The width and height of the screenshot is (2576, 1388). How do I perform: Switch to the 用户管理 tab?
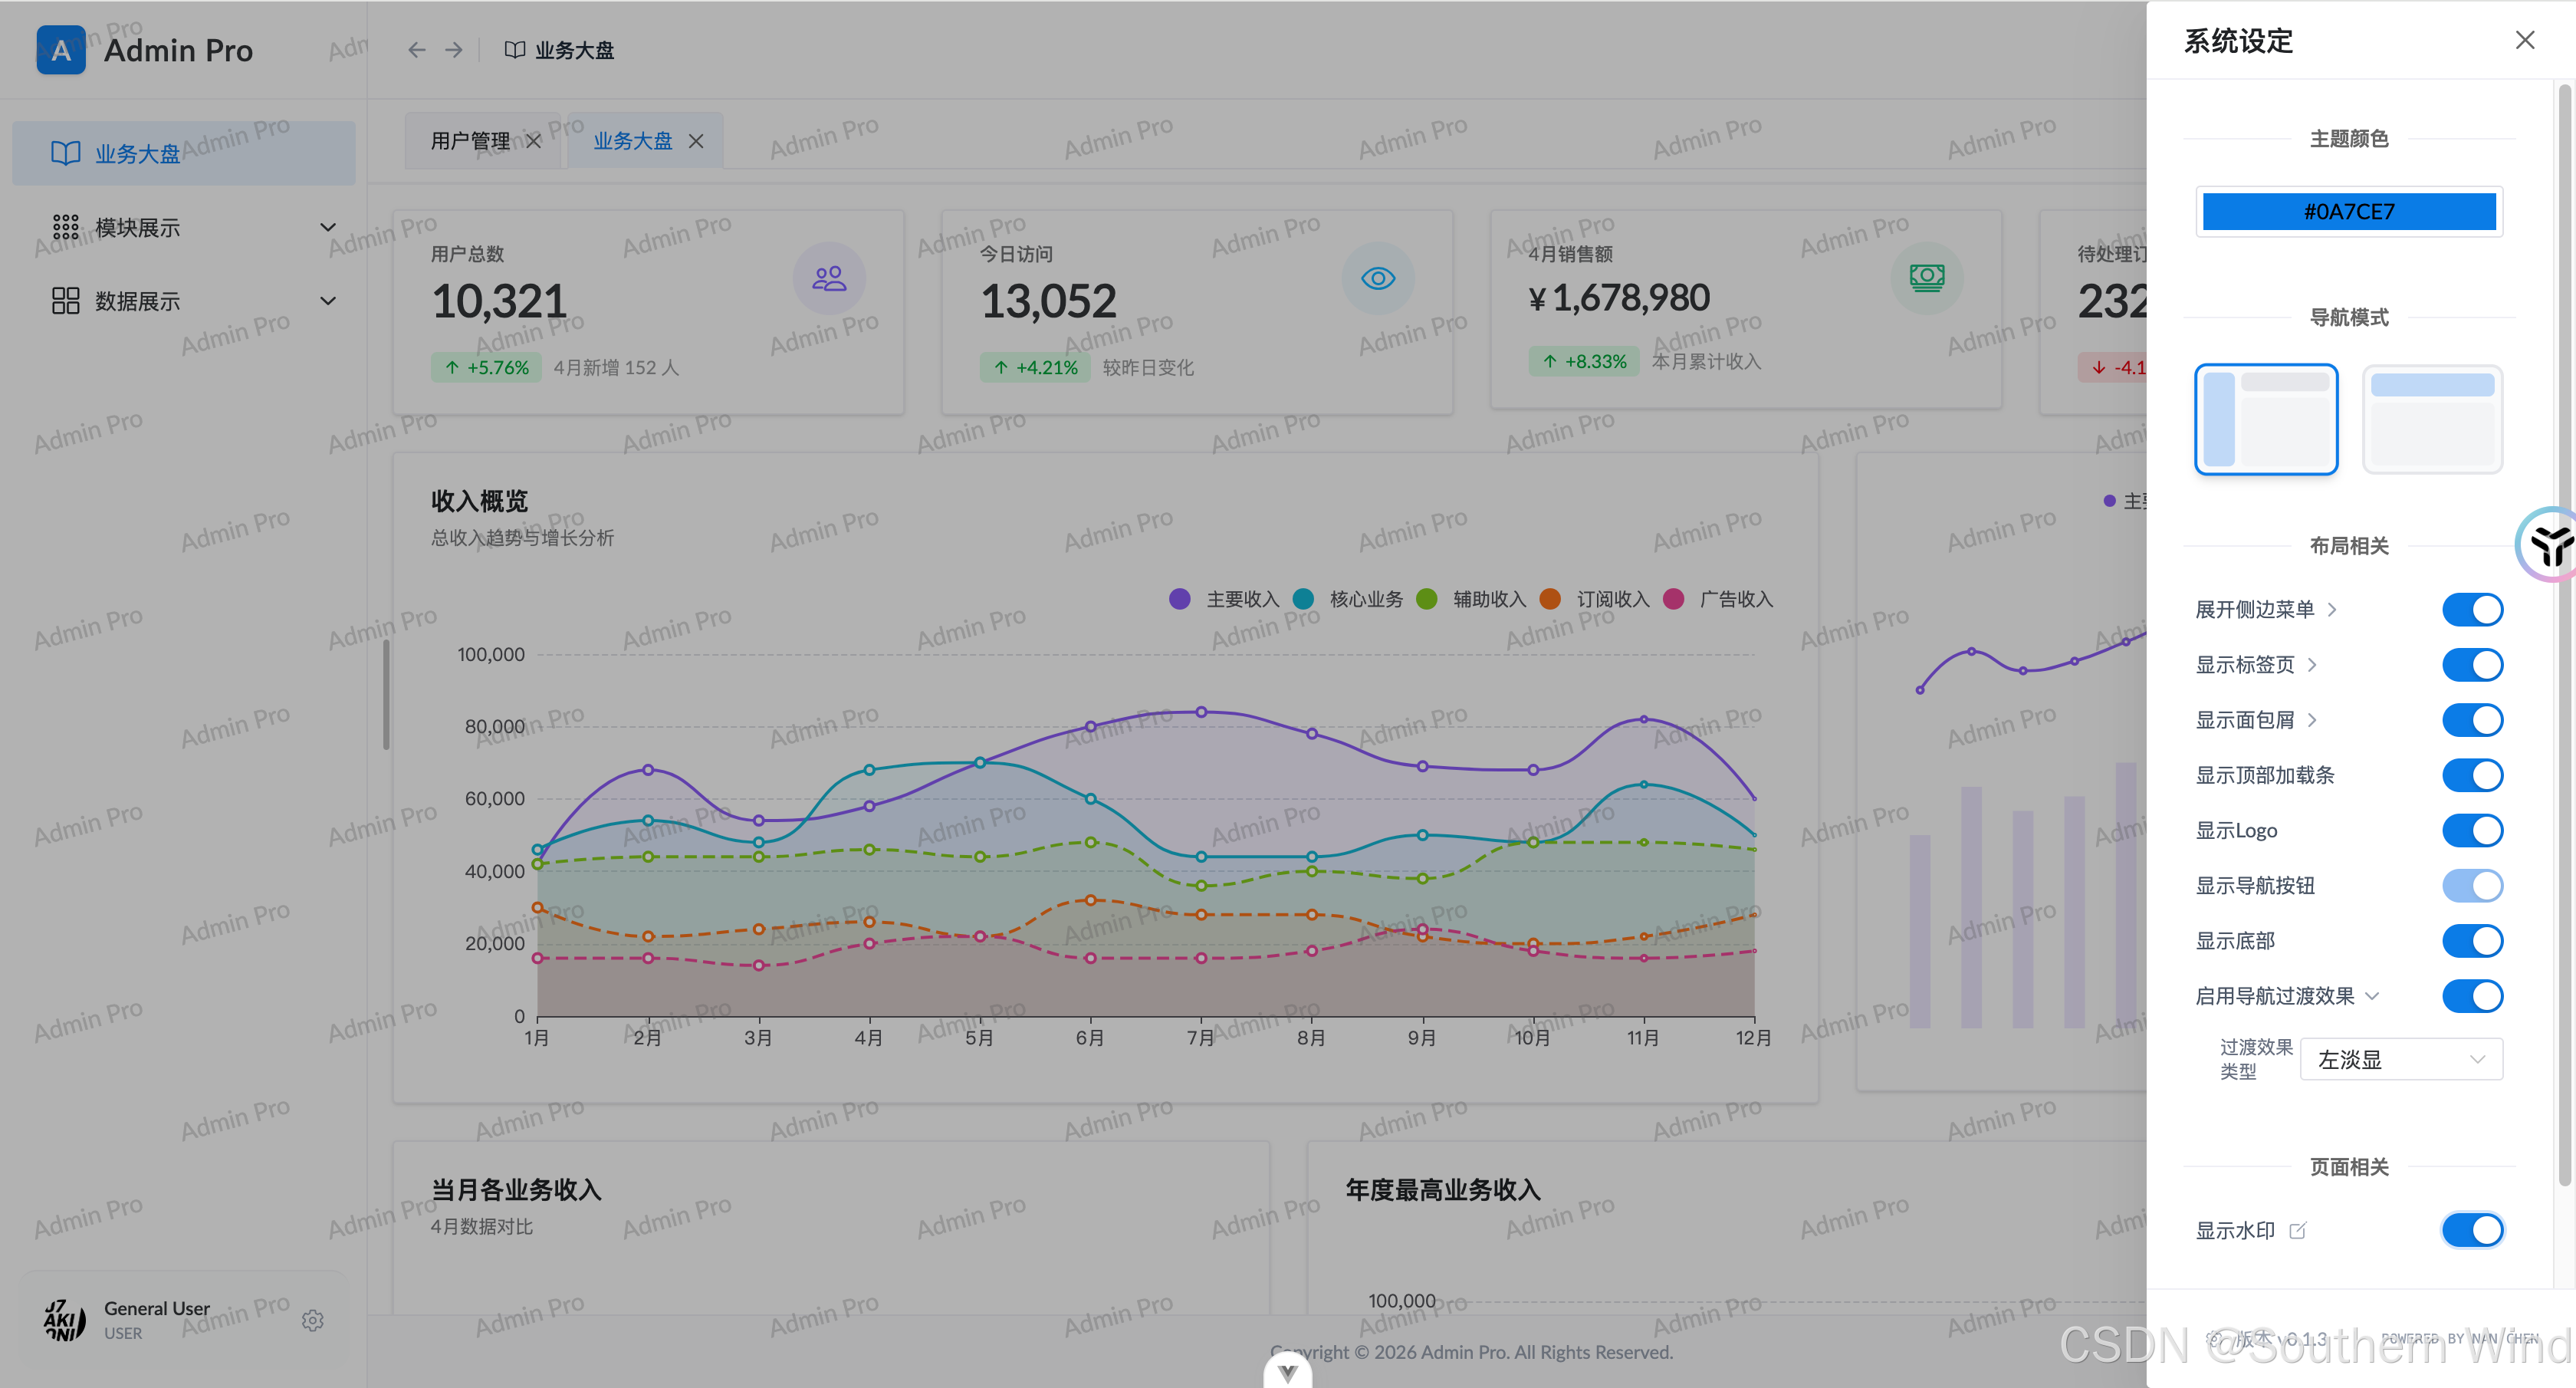(x=470, y=141)
